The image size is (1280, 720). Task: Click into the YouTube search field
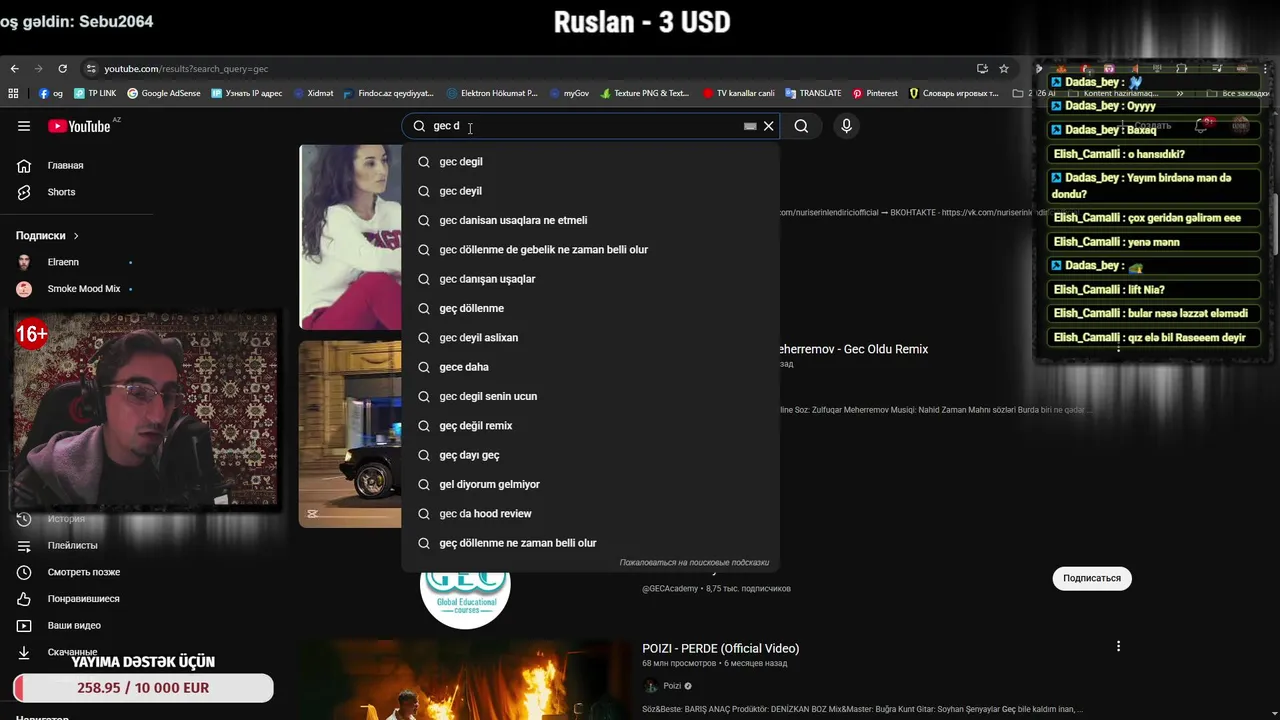[590, 126]
